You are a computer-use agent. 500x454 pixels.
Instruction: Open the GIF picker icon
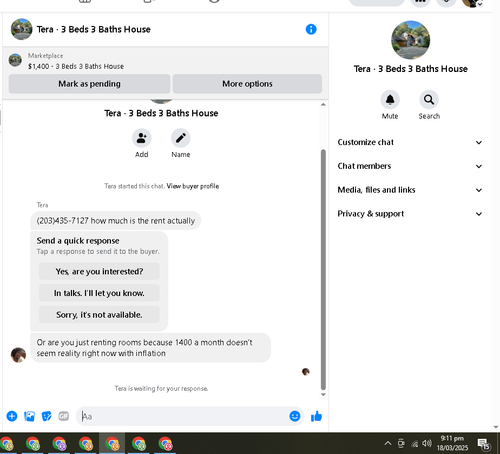click(x=64, y=416)
